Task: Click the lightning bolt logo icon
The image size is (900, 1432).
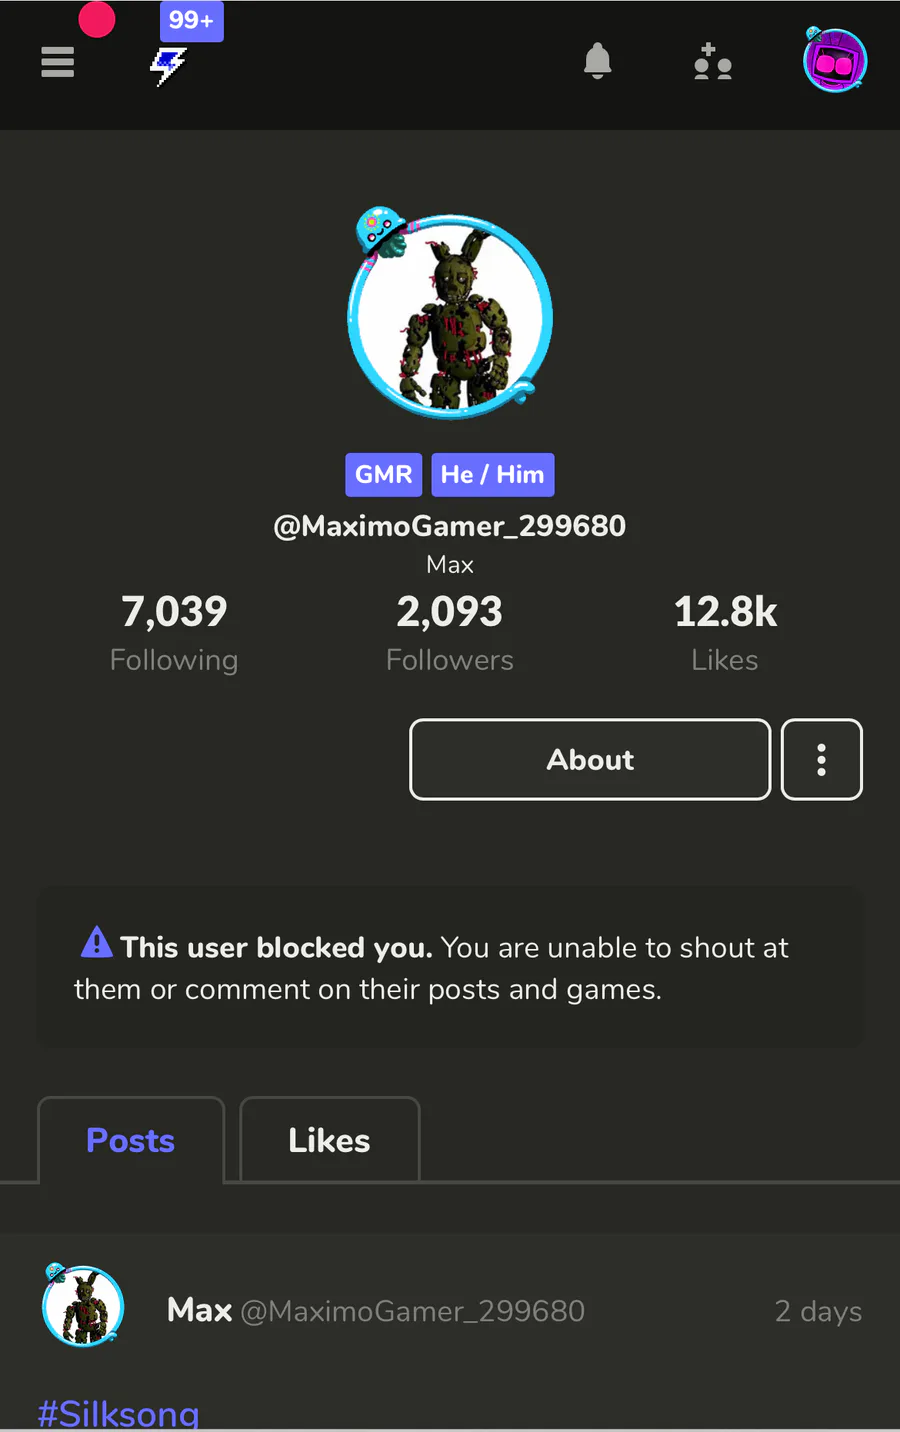Action: pos(168,67)
